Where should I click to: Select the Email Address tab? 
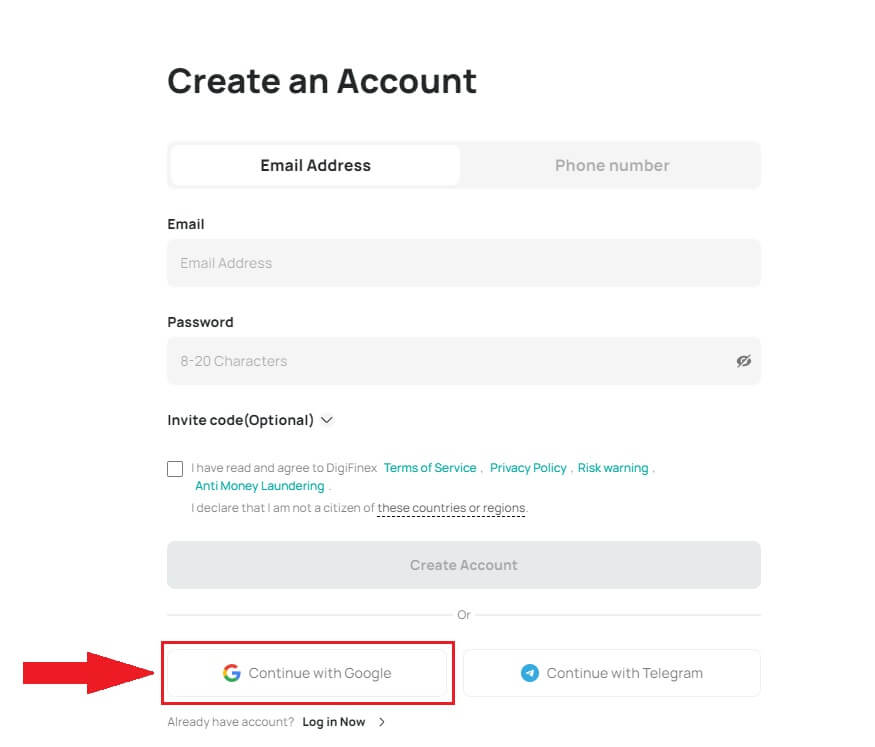(315, 165)
